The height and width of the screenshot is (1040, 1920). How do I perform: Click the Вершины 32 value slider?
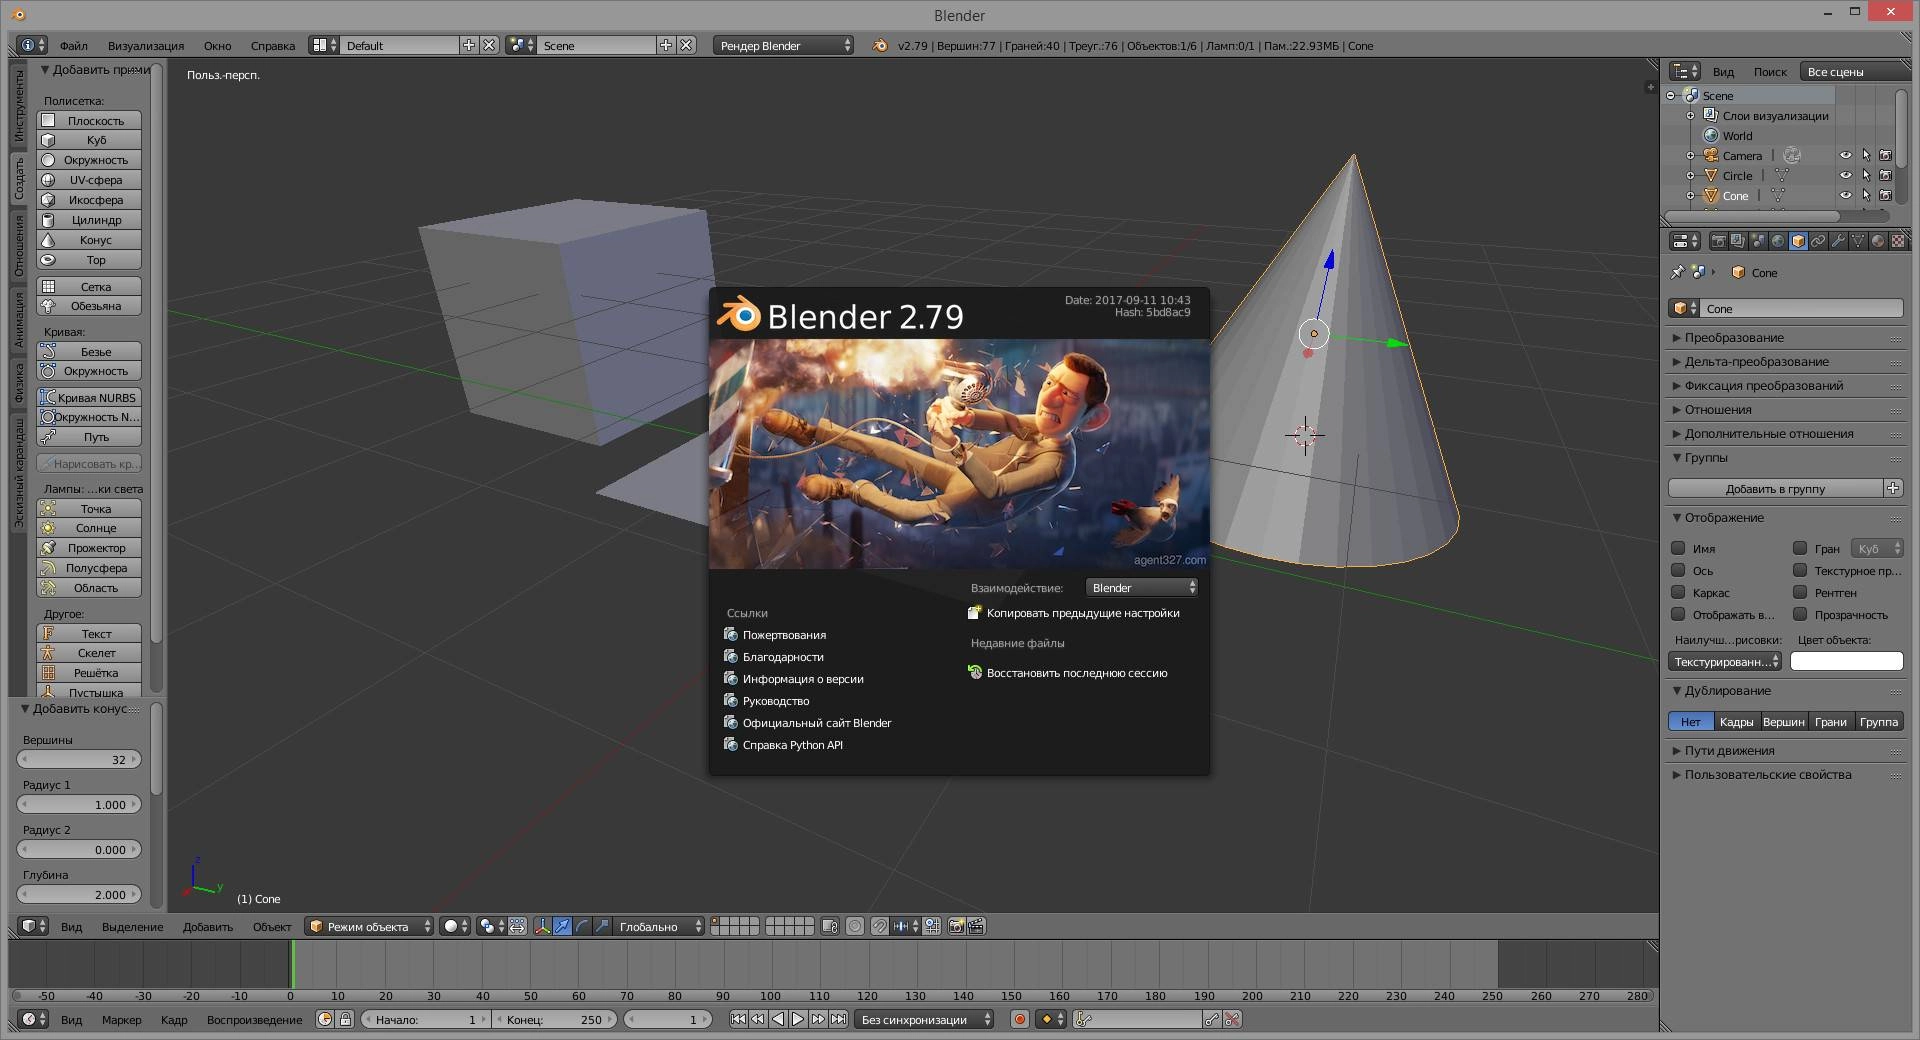(79, 760)
